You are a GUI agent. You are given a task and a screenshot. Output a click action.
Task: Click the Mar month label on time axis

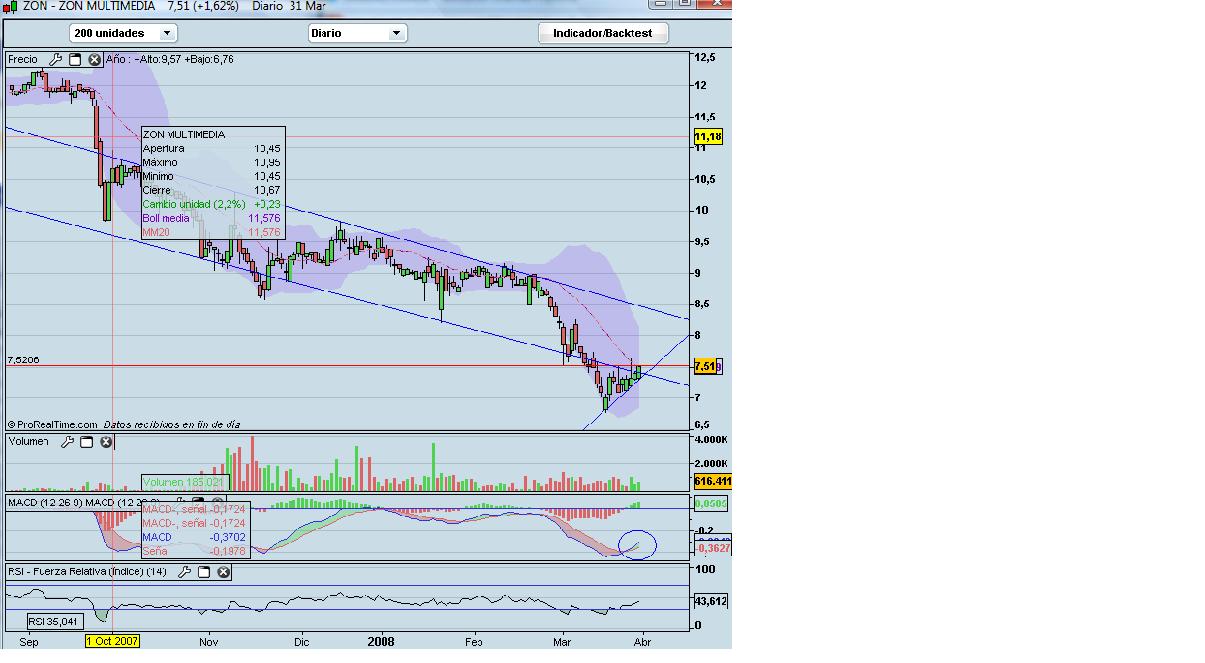[563, 642]
